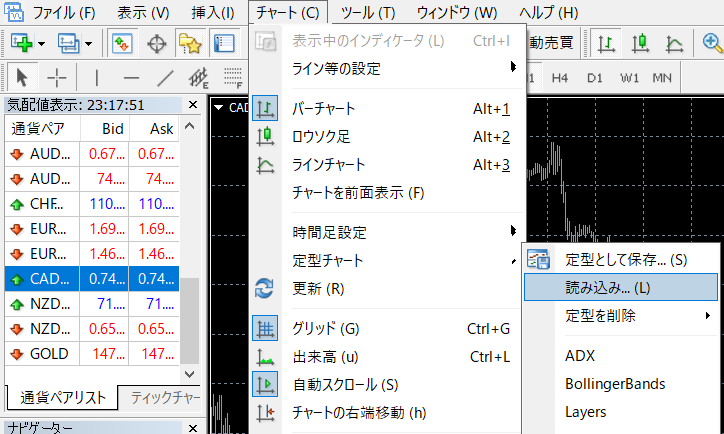
Task: Toggle グリッド (G) grid option
Action: (x=386, y=329)
